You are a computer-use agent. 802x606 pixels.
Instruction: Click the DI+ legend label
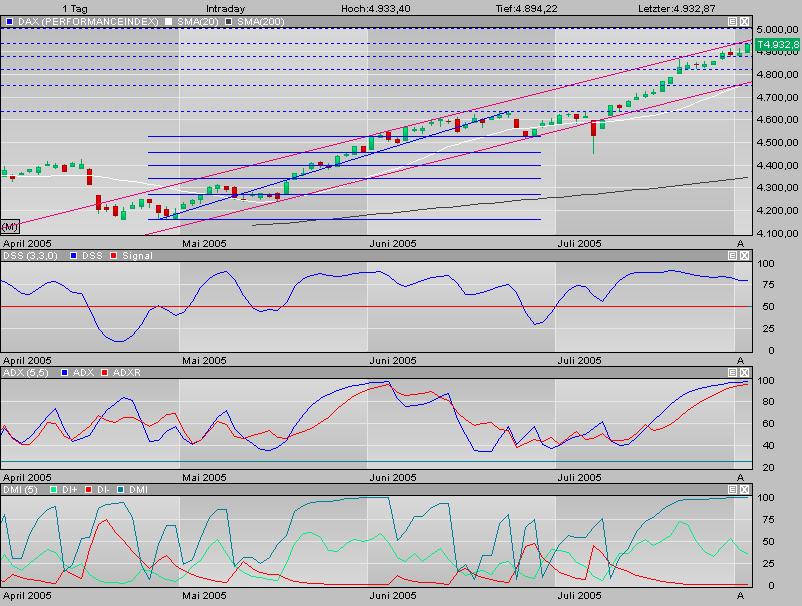[69, 490]
